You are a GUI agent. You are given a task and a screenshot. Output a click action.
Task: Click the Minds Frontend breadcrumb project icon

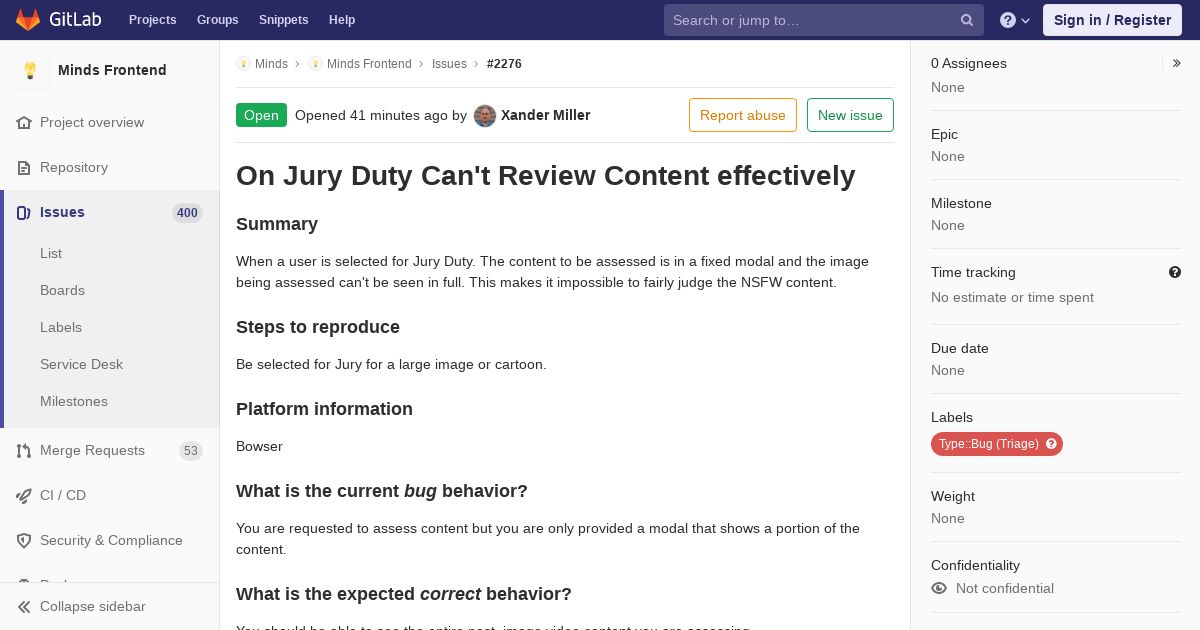[x=315, y=63]
